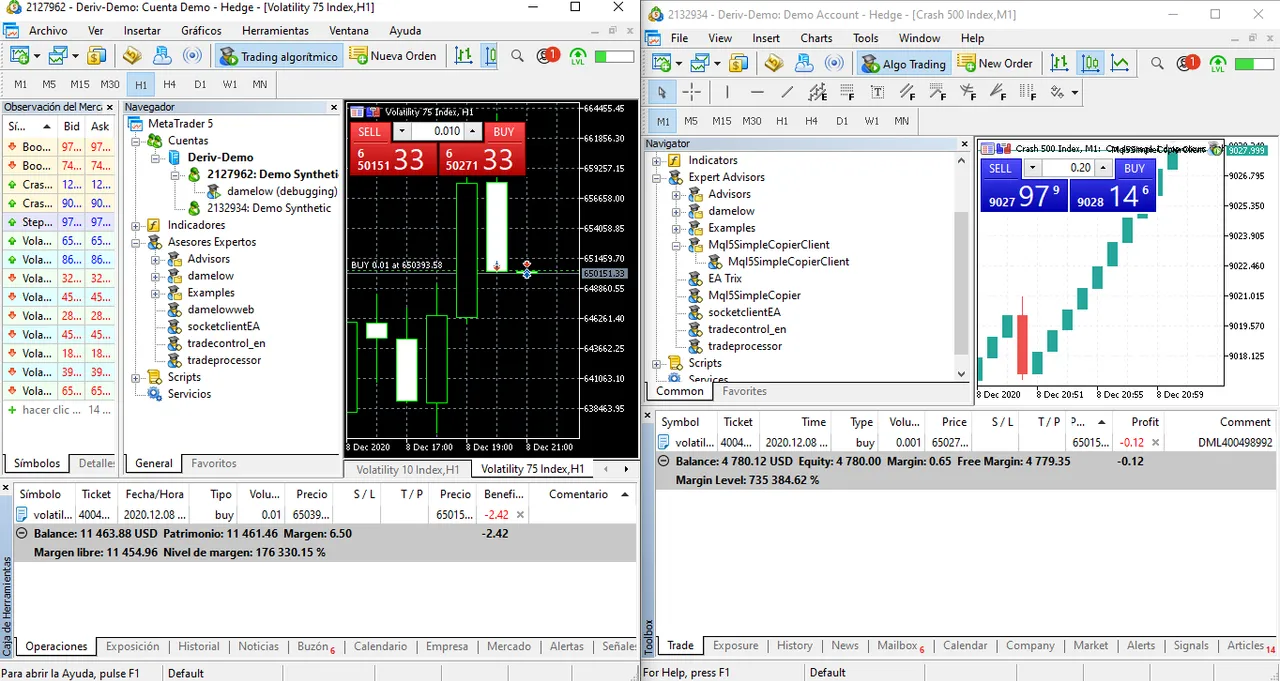Click SELL on Crash 500 chart panel
The height and width of the screenshot is (681, 1280).
click(x=1000, y=168)
